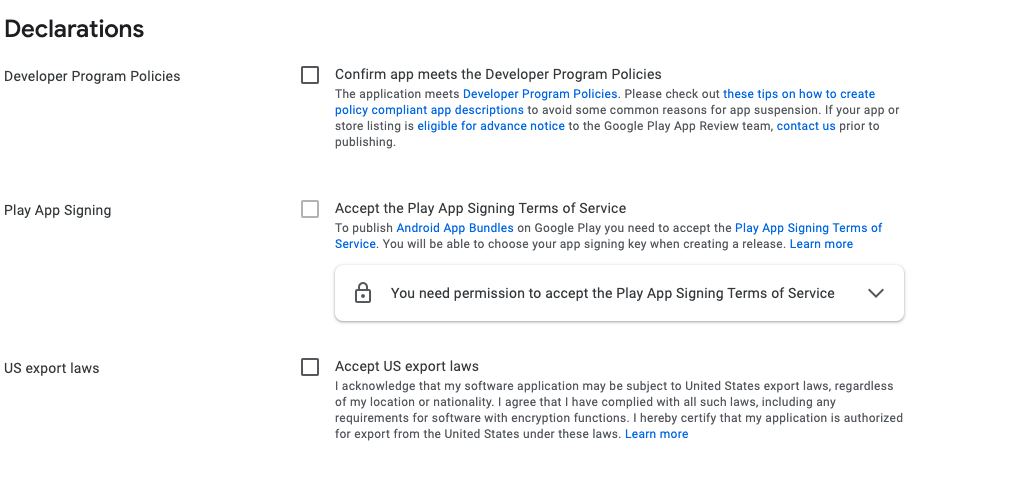Image resolution: width=1018 pixels, height=503 pixels.
Task: Click the 'Accept US export laws' label text
Action: 407,367
